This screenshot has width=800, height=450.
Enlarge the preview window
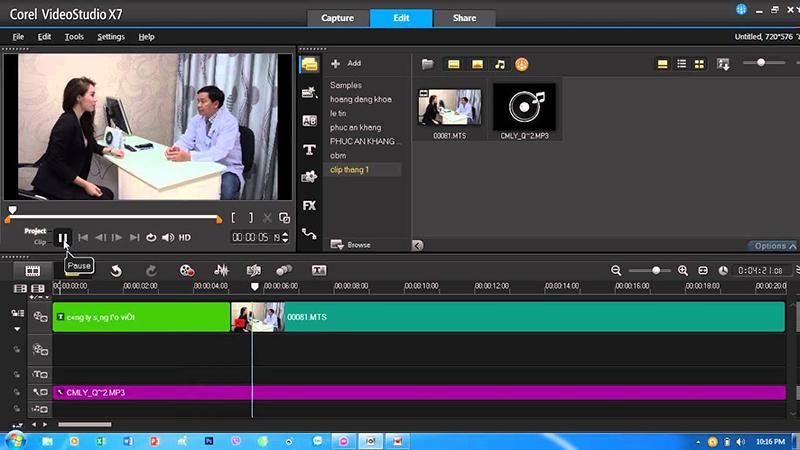click(284, 218)
